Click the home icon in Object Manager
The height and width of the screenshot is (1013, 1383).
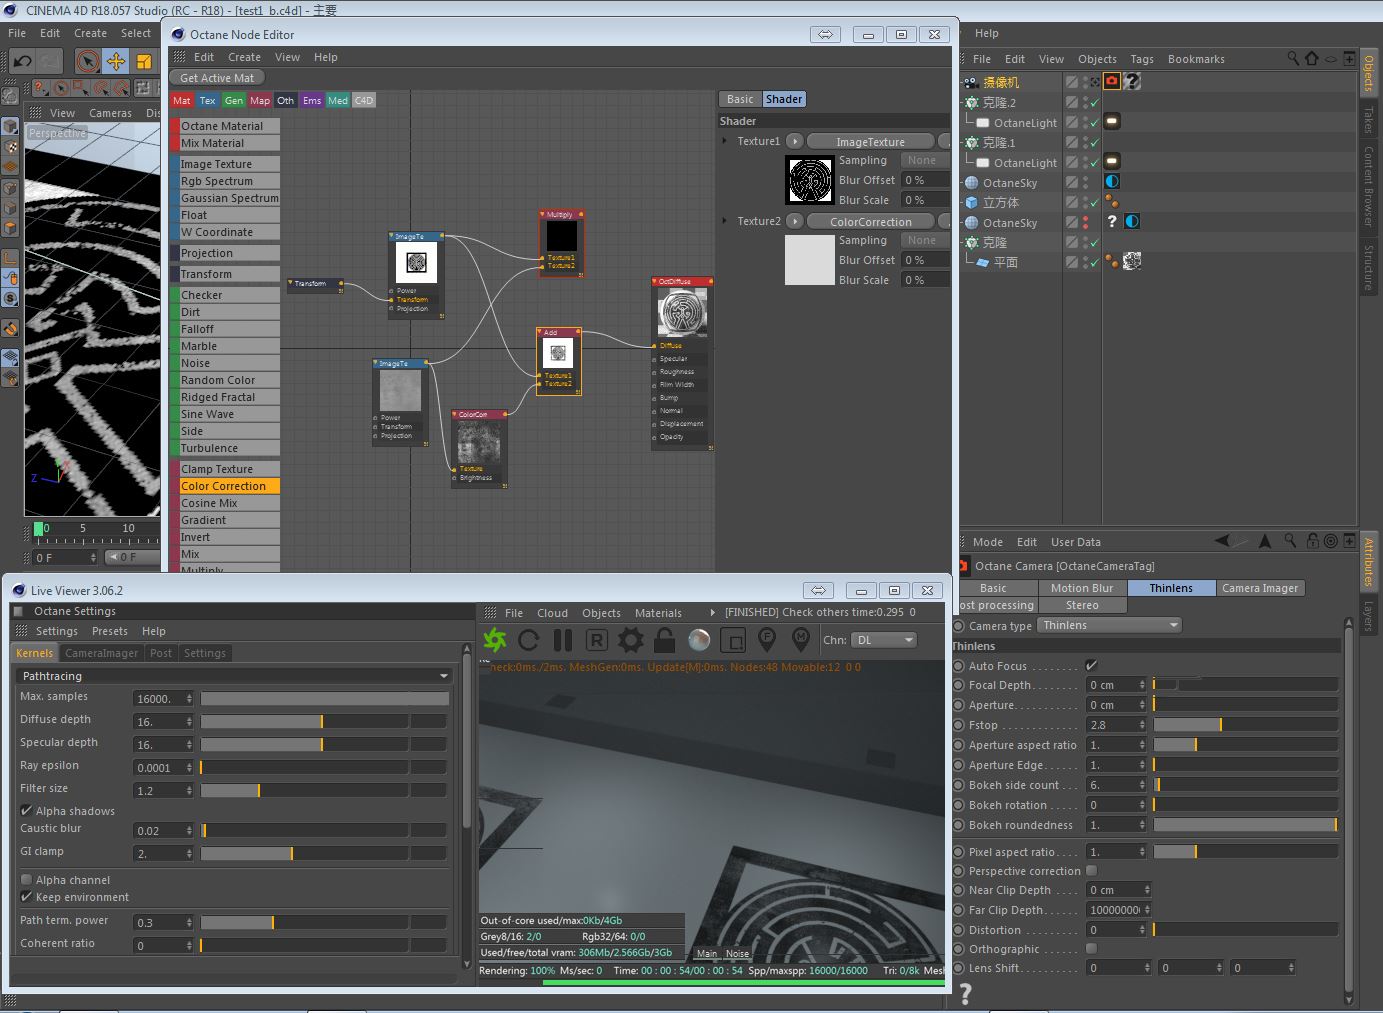tap(1312, 58)
